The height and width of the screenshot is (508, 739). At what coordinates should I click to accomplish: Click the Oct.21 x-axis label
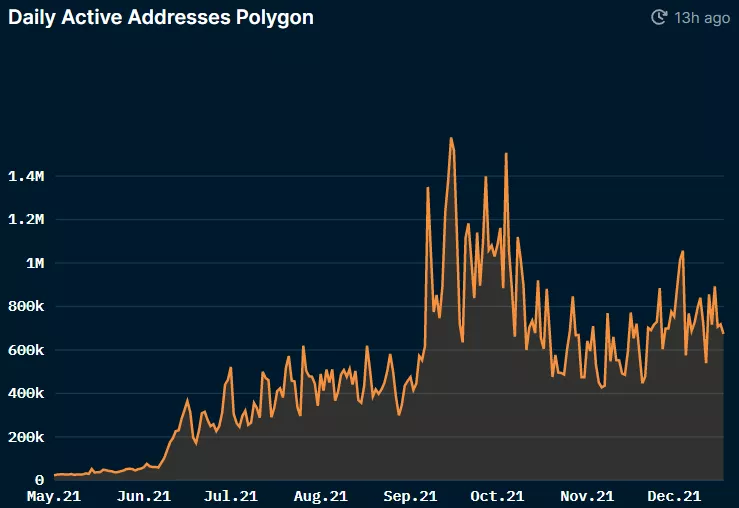[x=497, y=496]
